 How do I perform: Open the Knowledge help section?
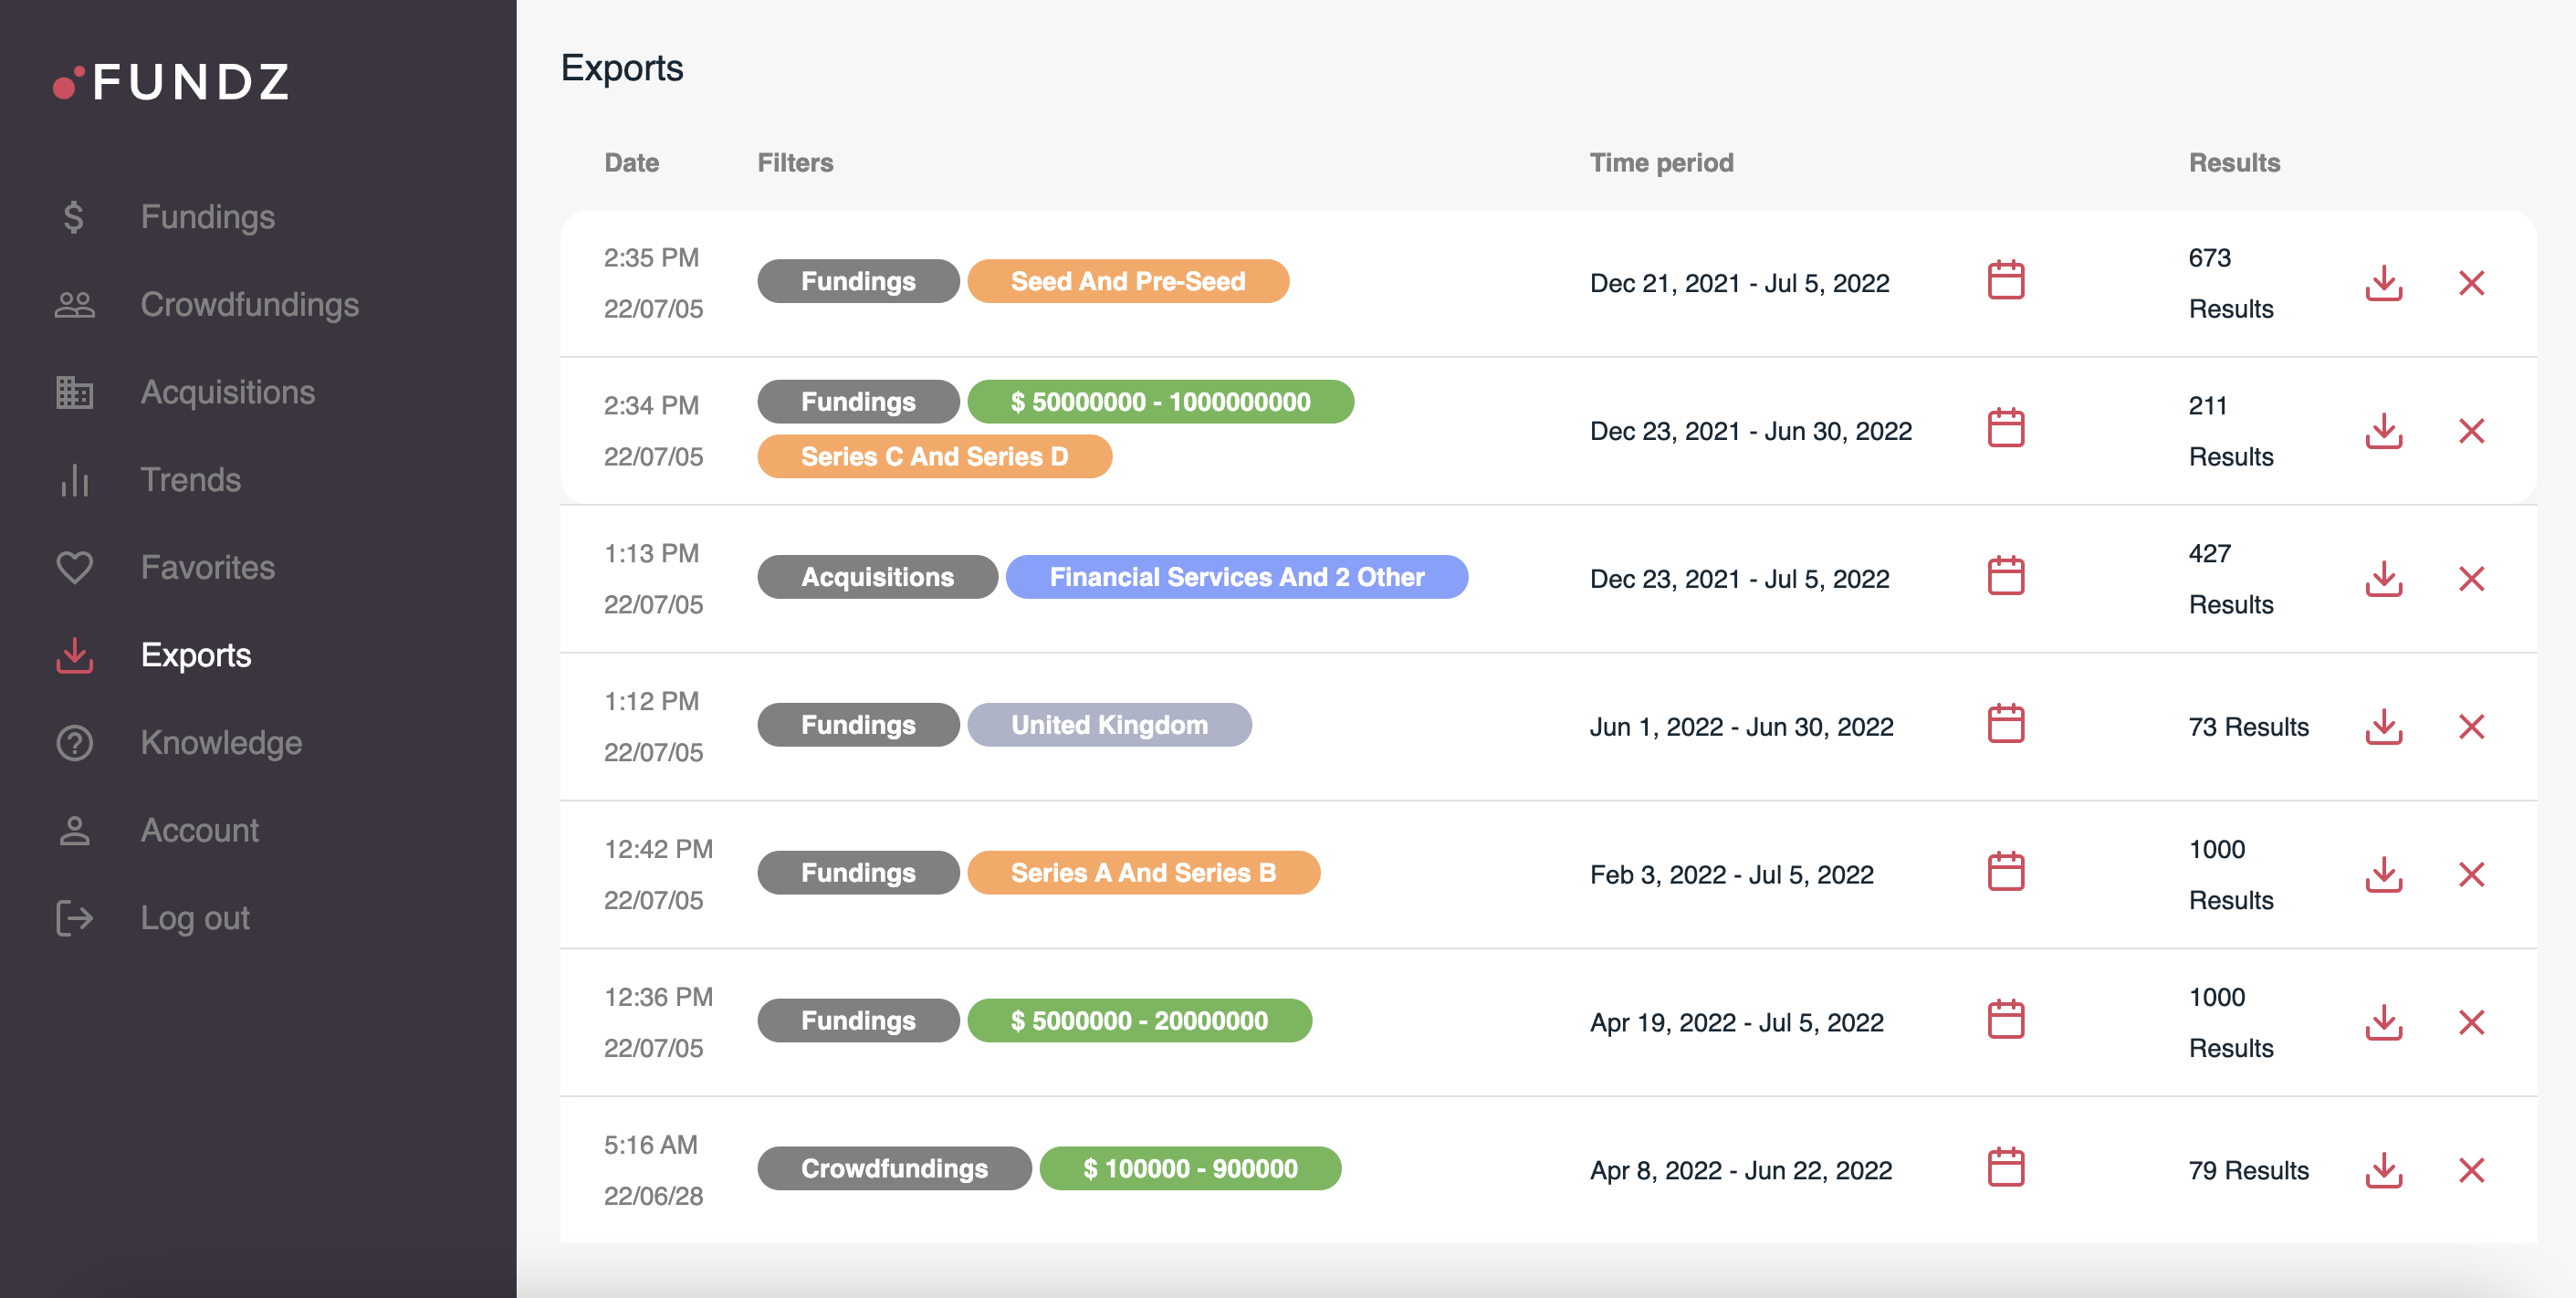click(x=221, y=743)
